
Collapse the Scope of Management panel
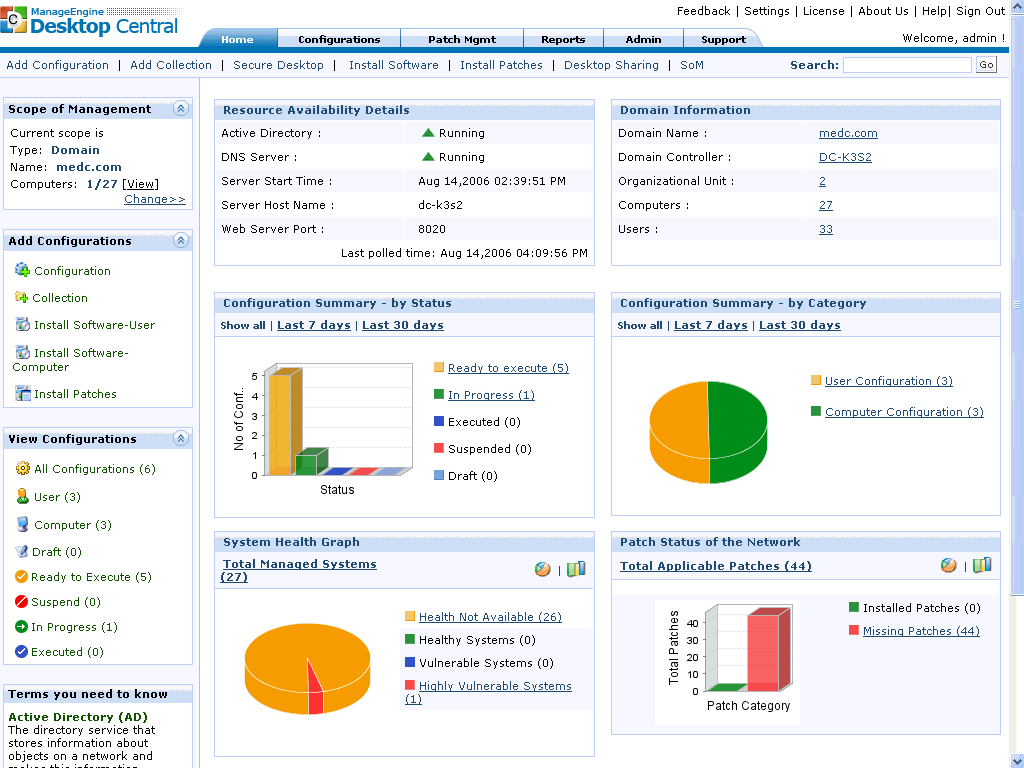(x=181, y=108)
